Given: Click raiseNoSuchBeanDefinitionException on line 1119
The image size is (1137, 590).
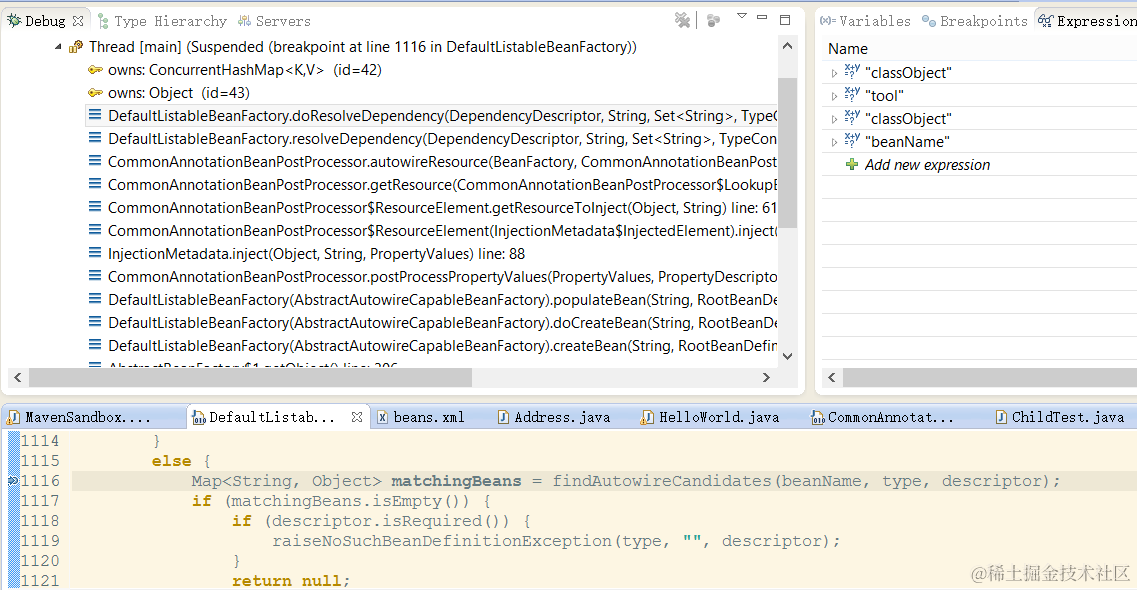Looking at the screenshot, I should [x=442, y=541].
